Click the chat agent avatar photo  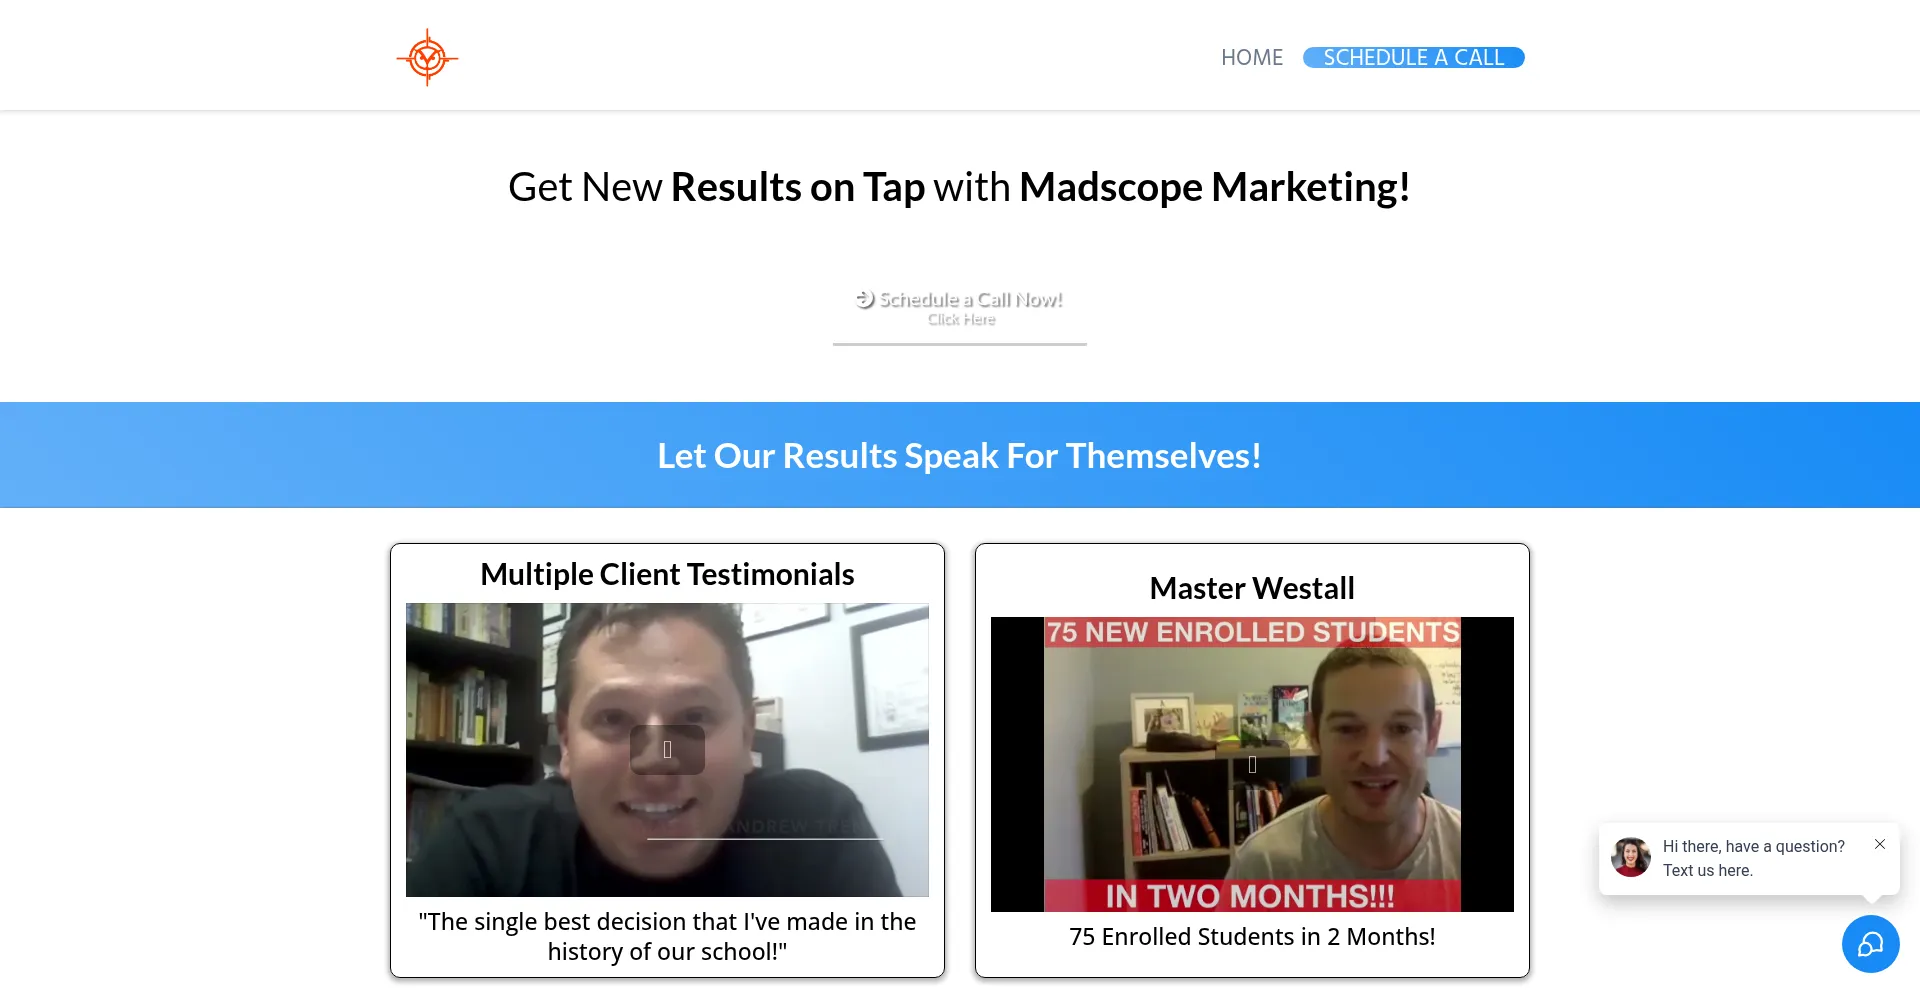click(1631, 857)
